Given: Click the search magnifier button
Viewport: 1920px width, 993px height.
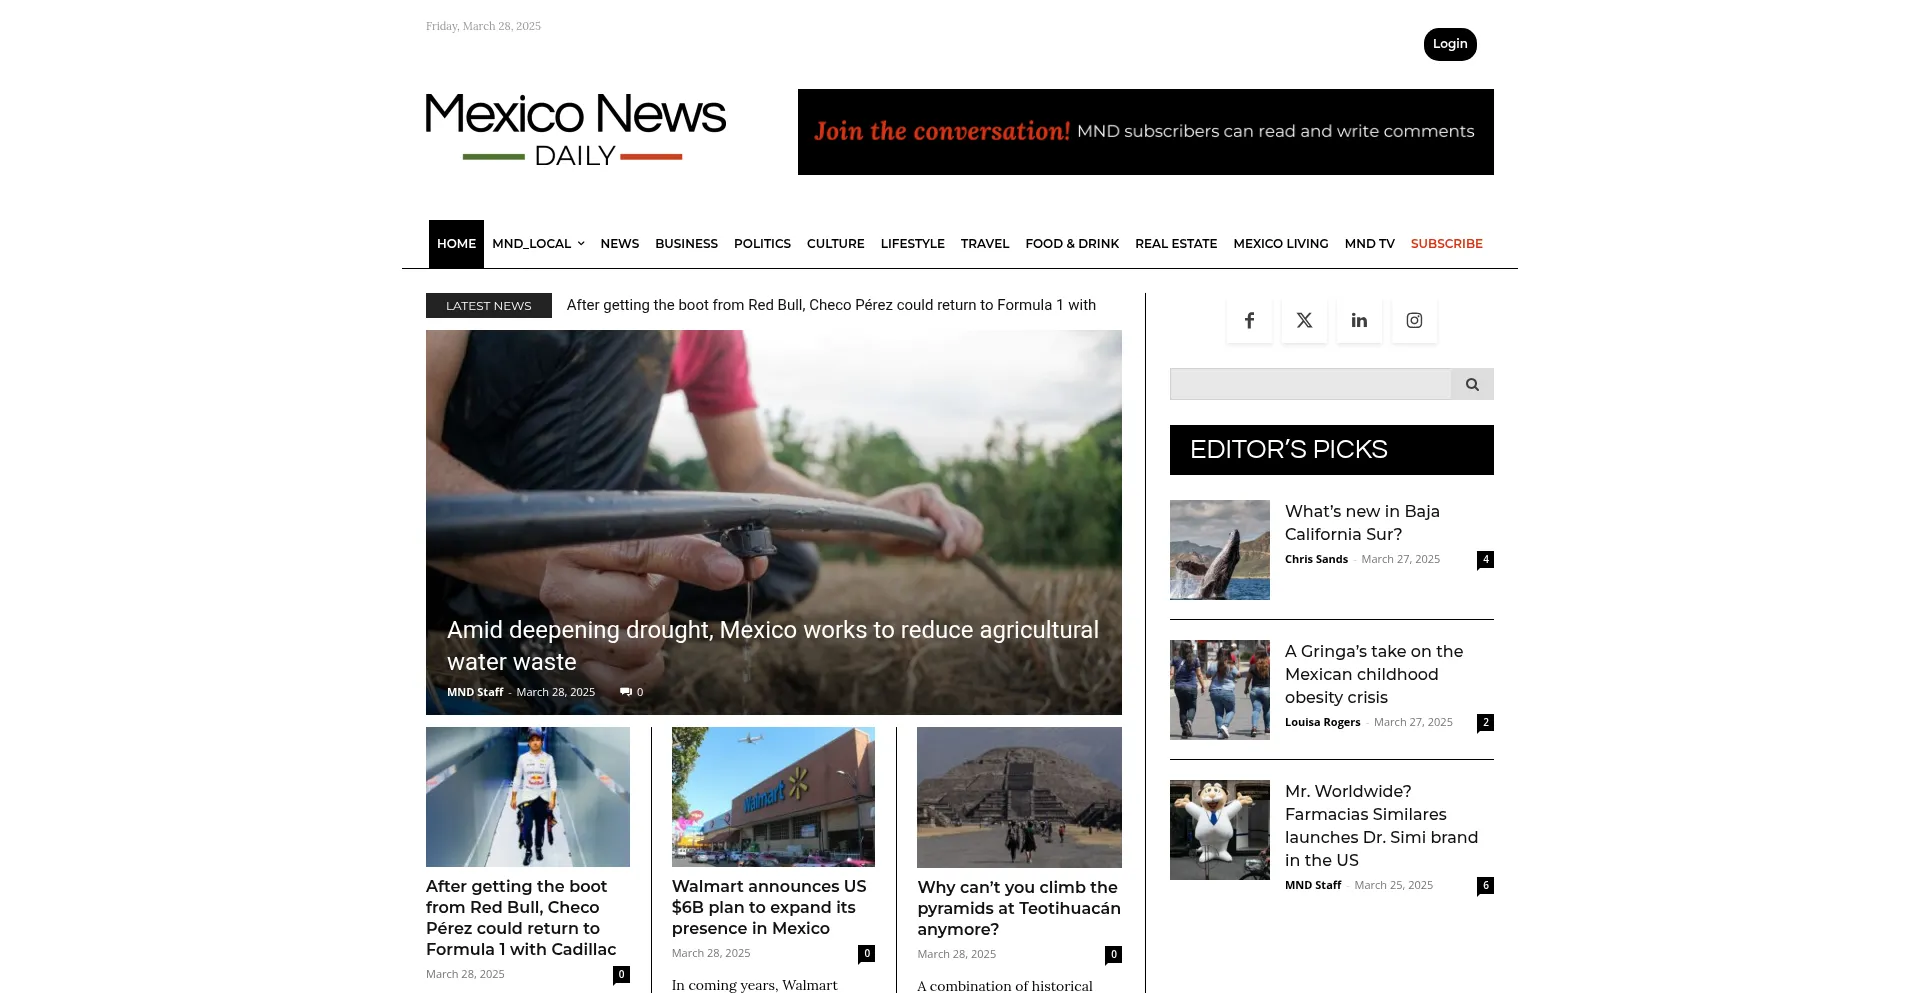Looking at the screenshot, I should tap(1472, 384).
